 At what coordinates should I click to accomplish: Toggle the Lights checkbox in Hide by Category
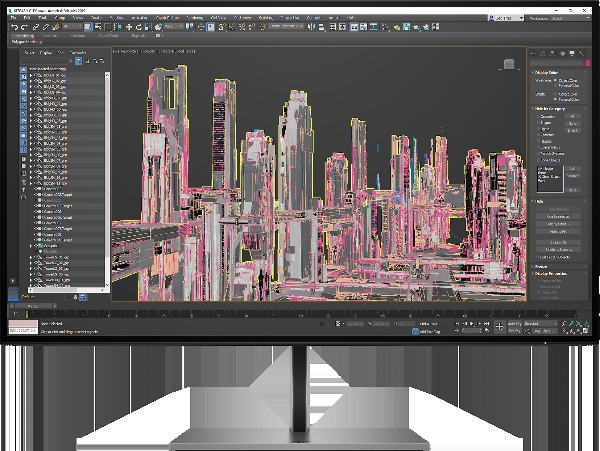pos(537,129)
